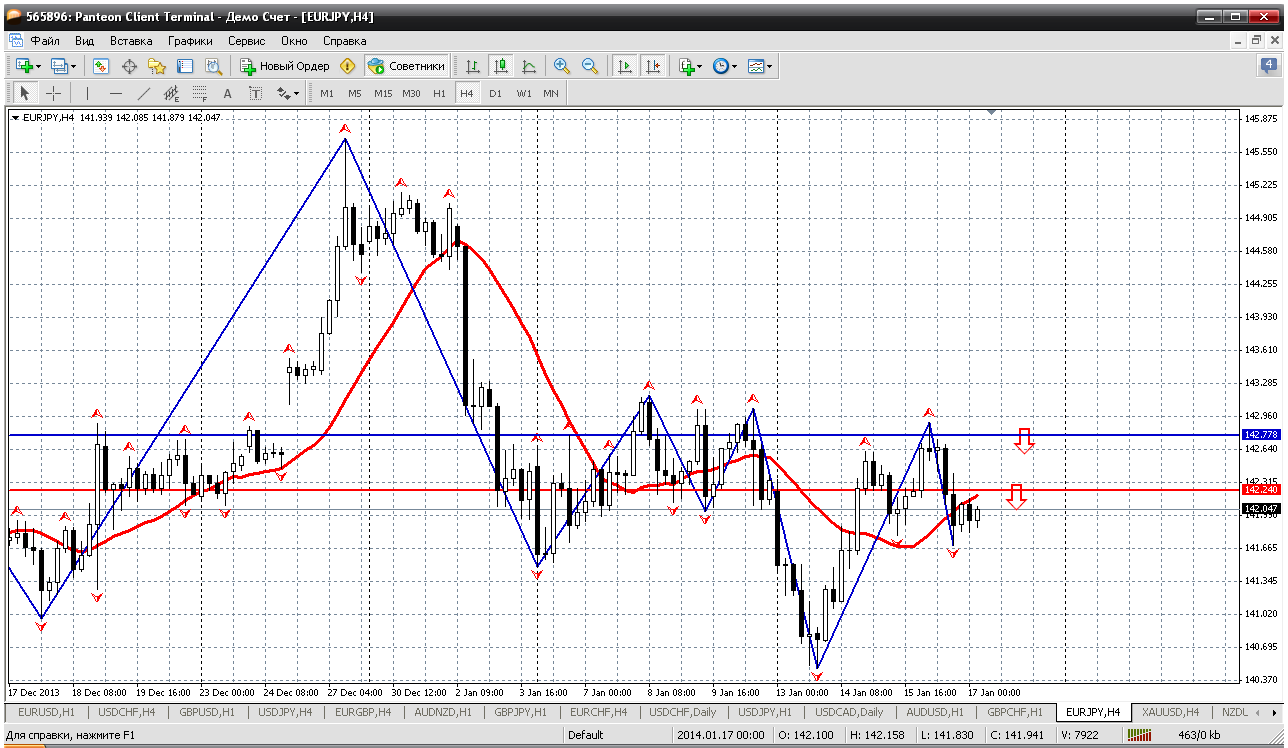The image size is (1288, 748).
Task: Switch to the XAUUSD,H4 chart tab
Action: [1172, 712]
